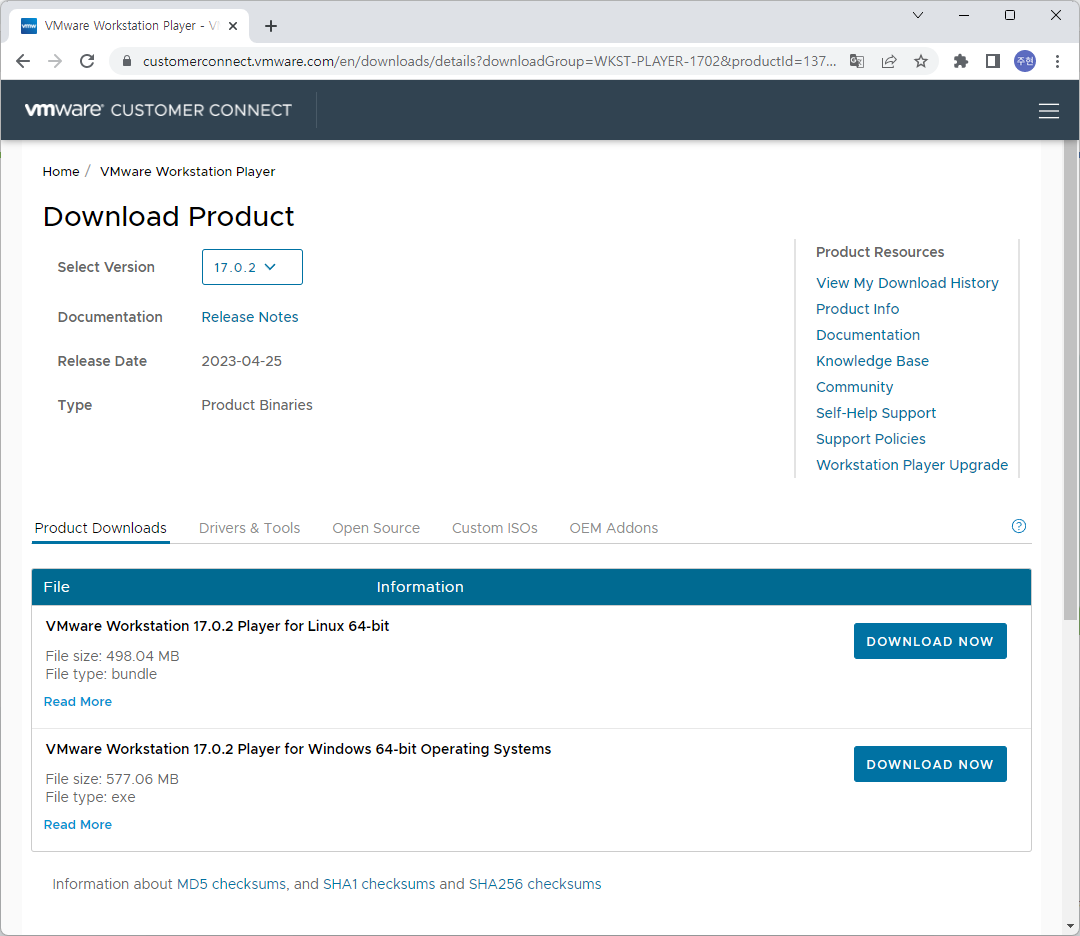Open Chrome three-dot menu
The width and height of the screenshot is (1080, 936).
(x=1057, y=61)
